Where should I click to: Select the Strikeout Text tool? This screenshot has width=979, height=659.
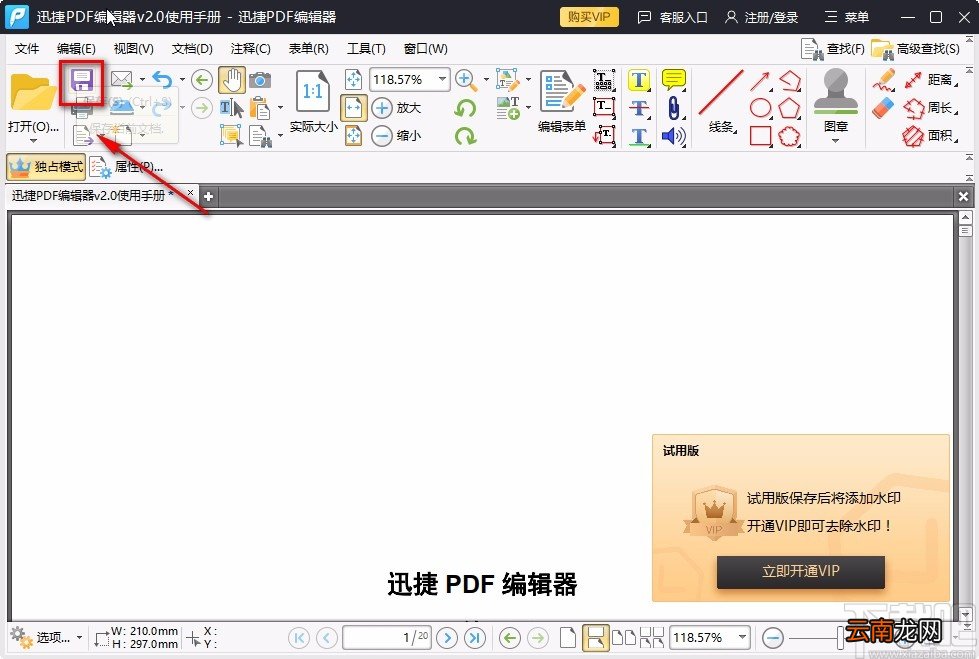[x=639, y=108]
